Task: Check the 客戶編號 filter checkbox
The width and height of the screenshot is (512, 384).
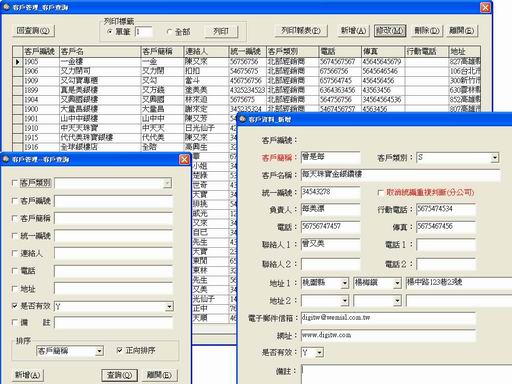Action: [x=15, y=201]
